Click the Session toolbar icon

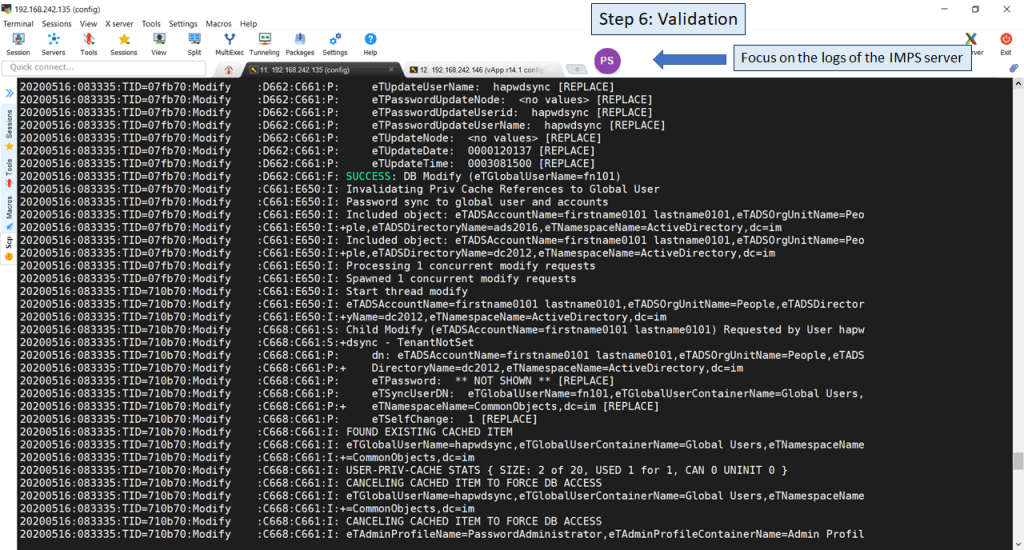click(18, 43)
